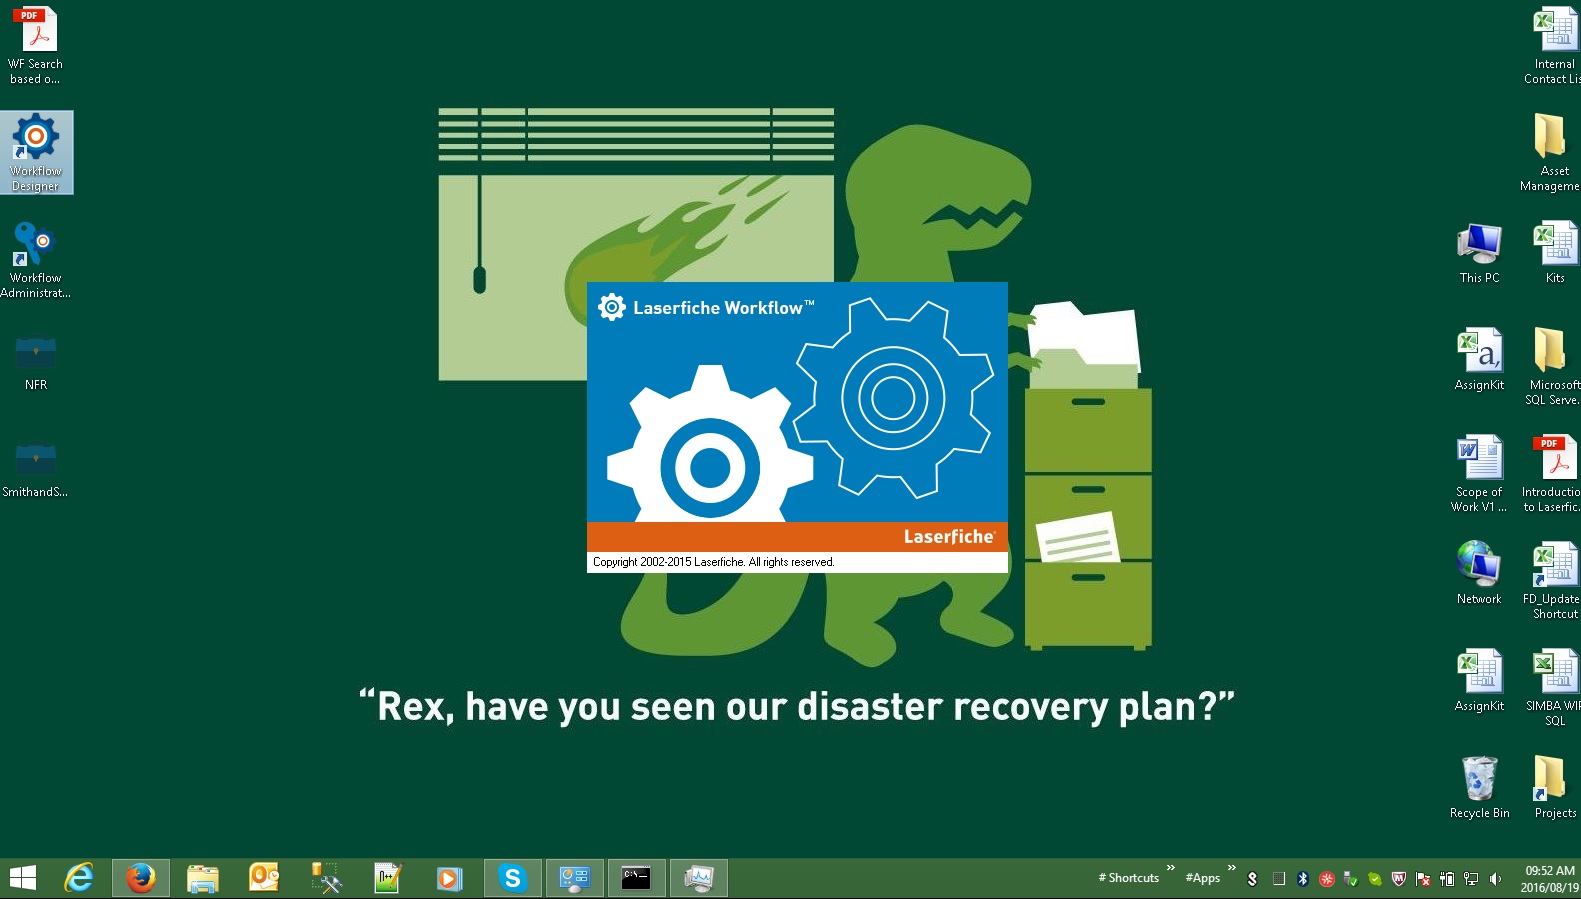Viewport: 1581px width, 899px height.
Task: Click the volume speaker tray icon
Action: [1495, 879]
